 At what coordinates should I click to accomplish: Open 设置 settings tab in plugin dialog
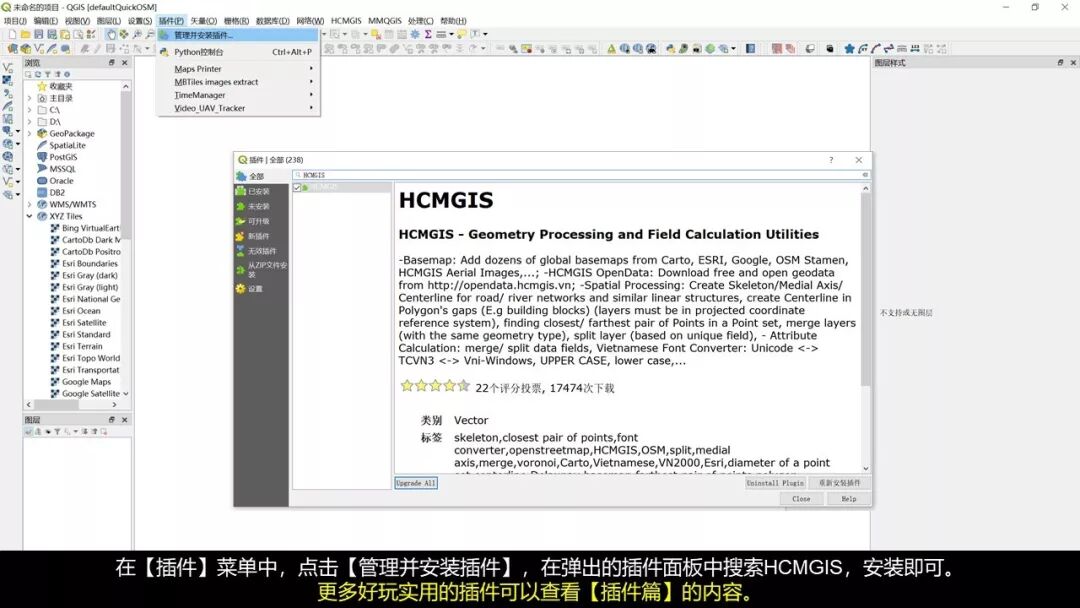click(261, 289)
